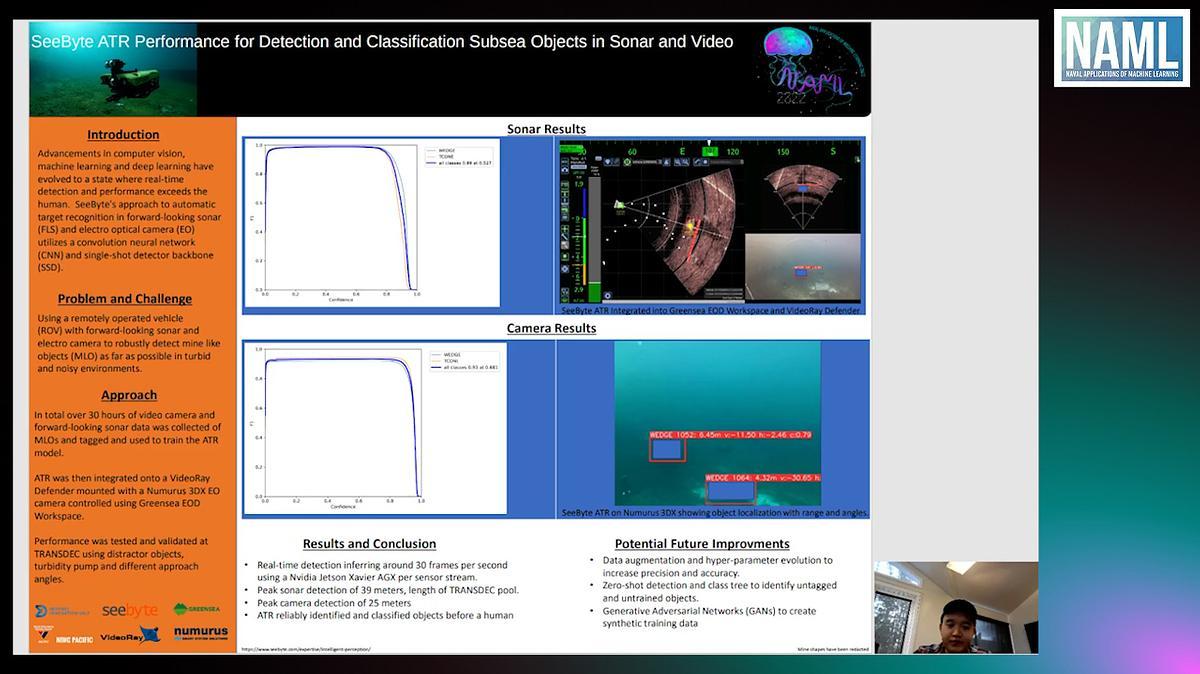This screenshot has height=674, width=1200.
Task: Click the NAML 2022 jellyfish logo
Action: pyautogui.click(x=807, y=68)
